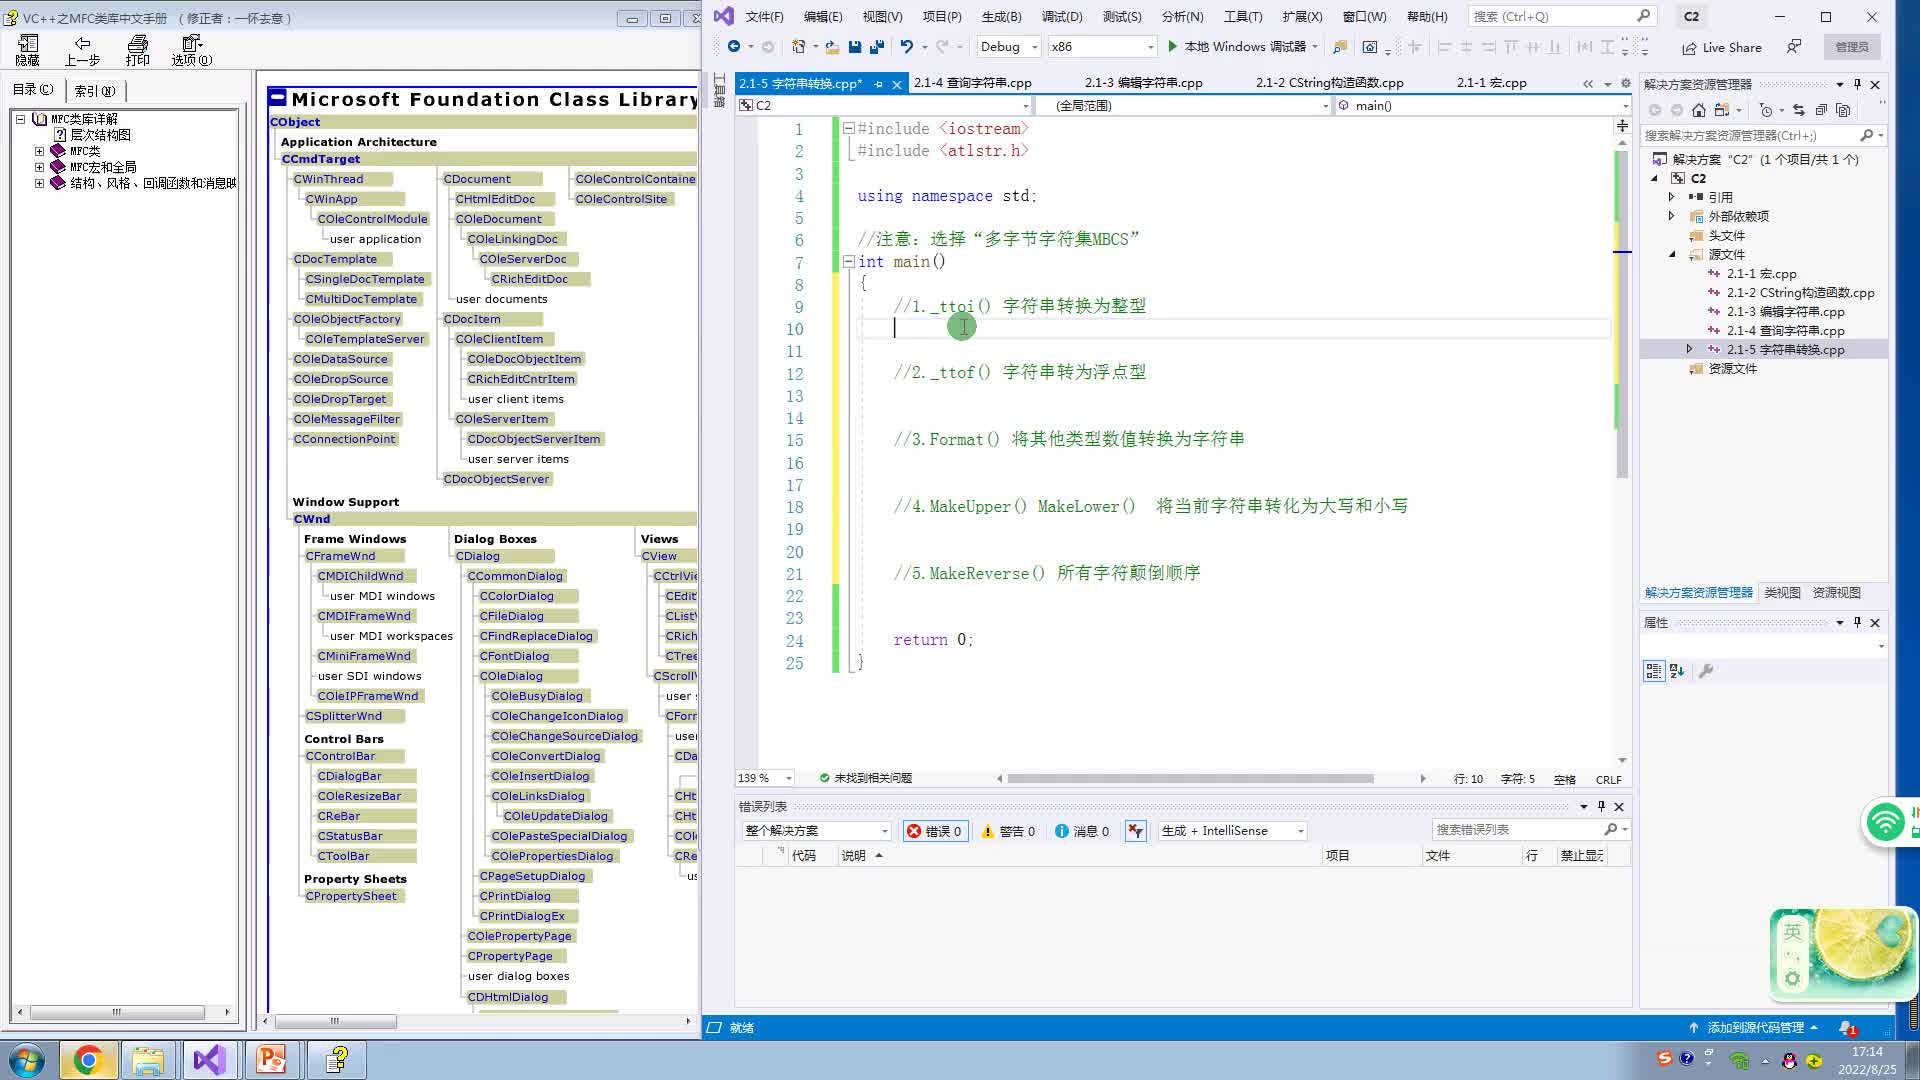
Task: Switch to the Index tab in MFC help
Action: tap(95, 90)
